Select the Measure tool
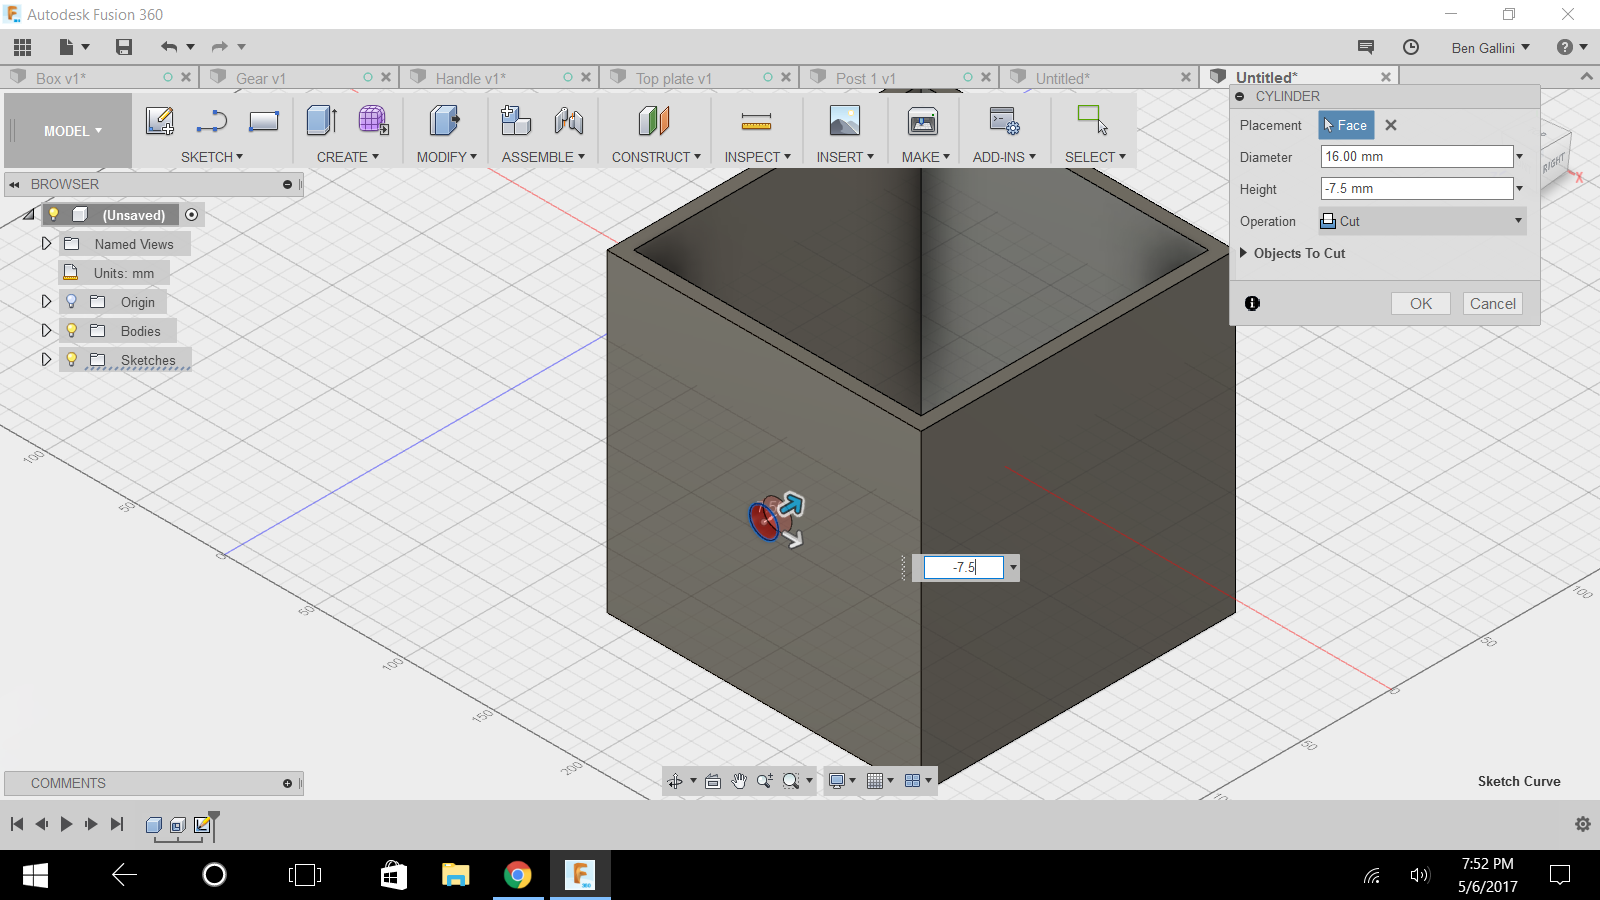 pyautogui.click(x=756, y=121)
